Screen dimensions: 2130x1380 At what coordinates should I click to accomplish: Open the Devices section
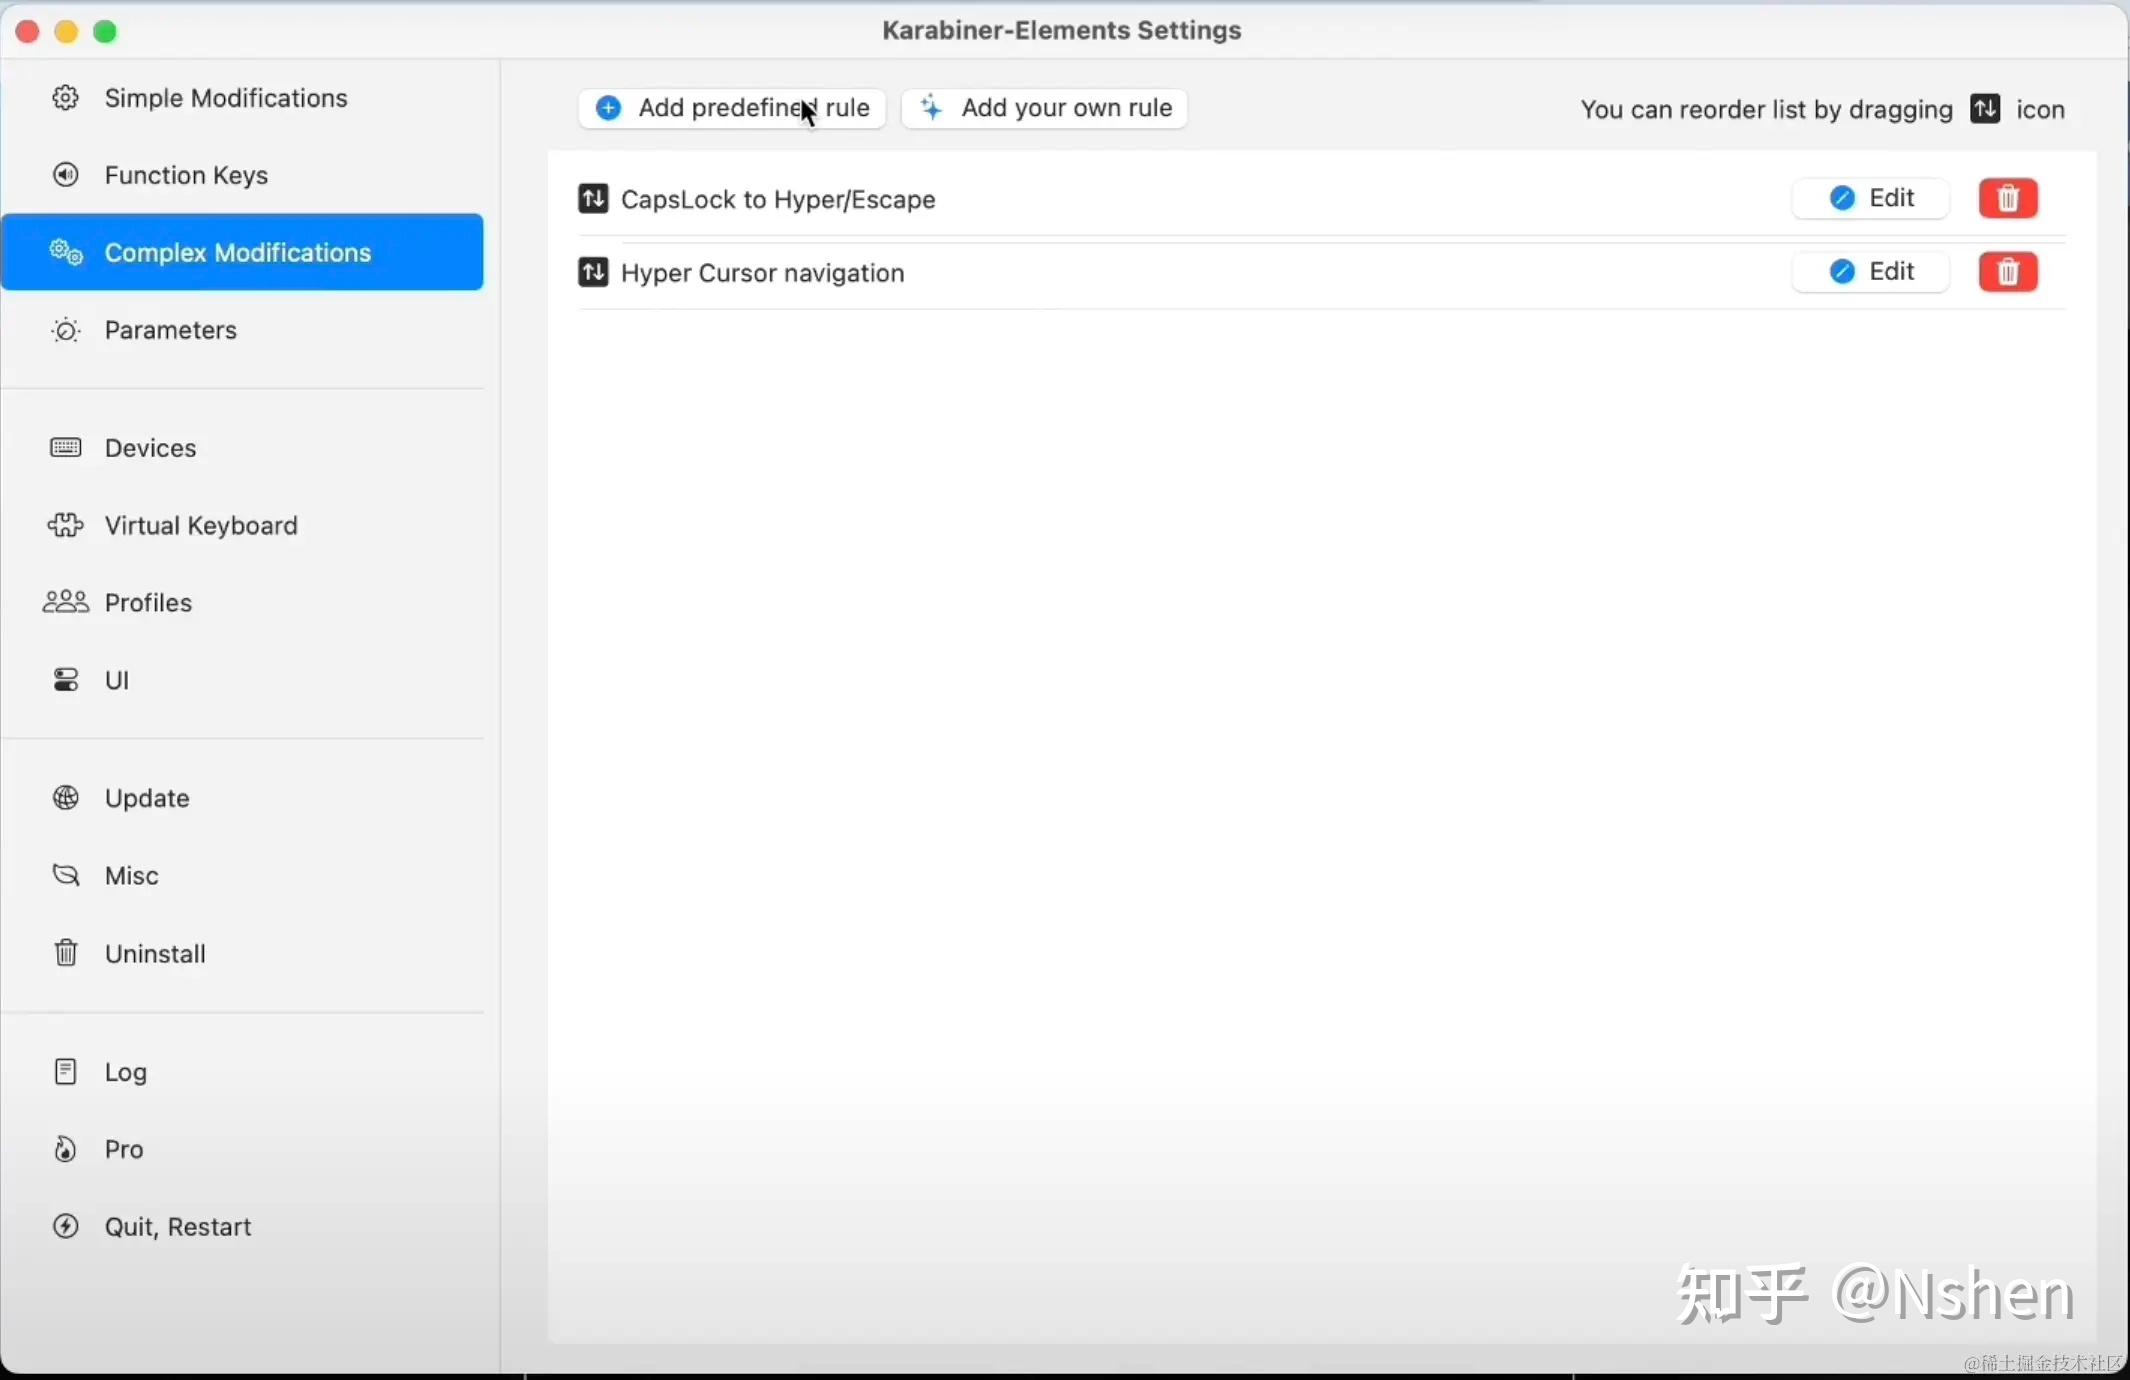coord(242,448)
